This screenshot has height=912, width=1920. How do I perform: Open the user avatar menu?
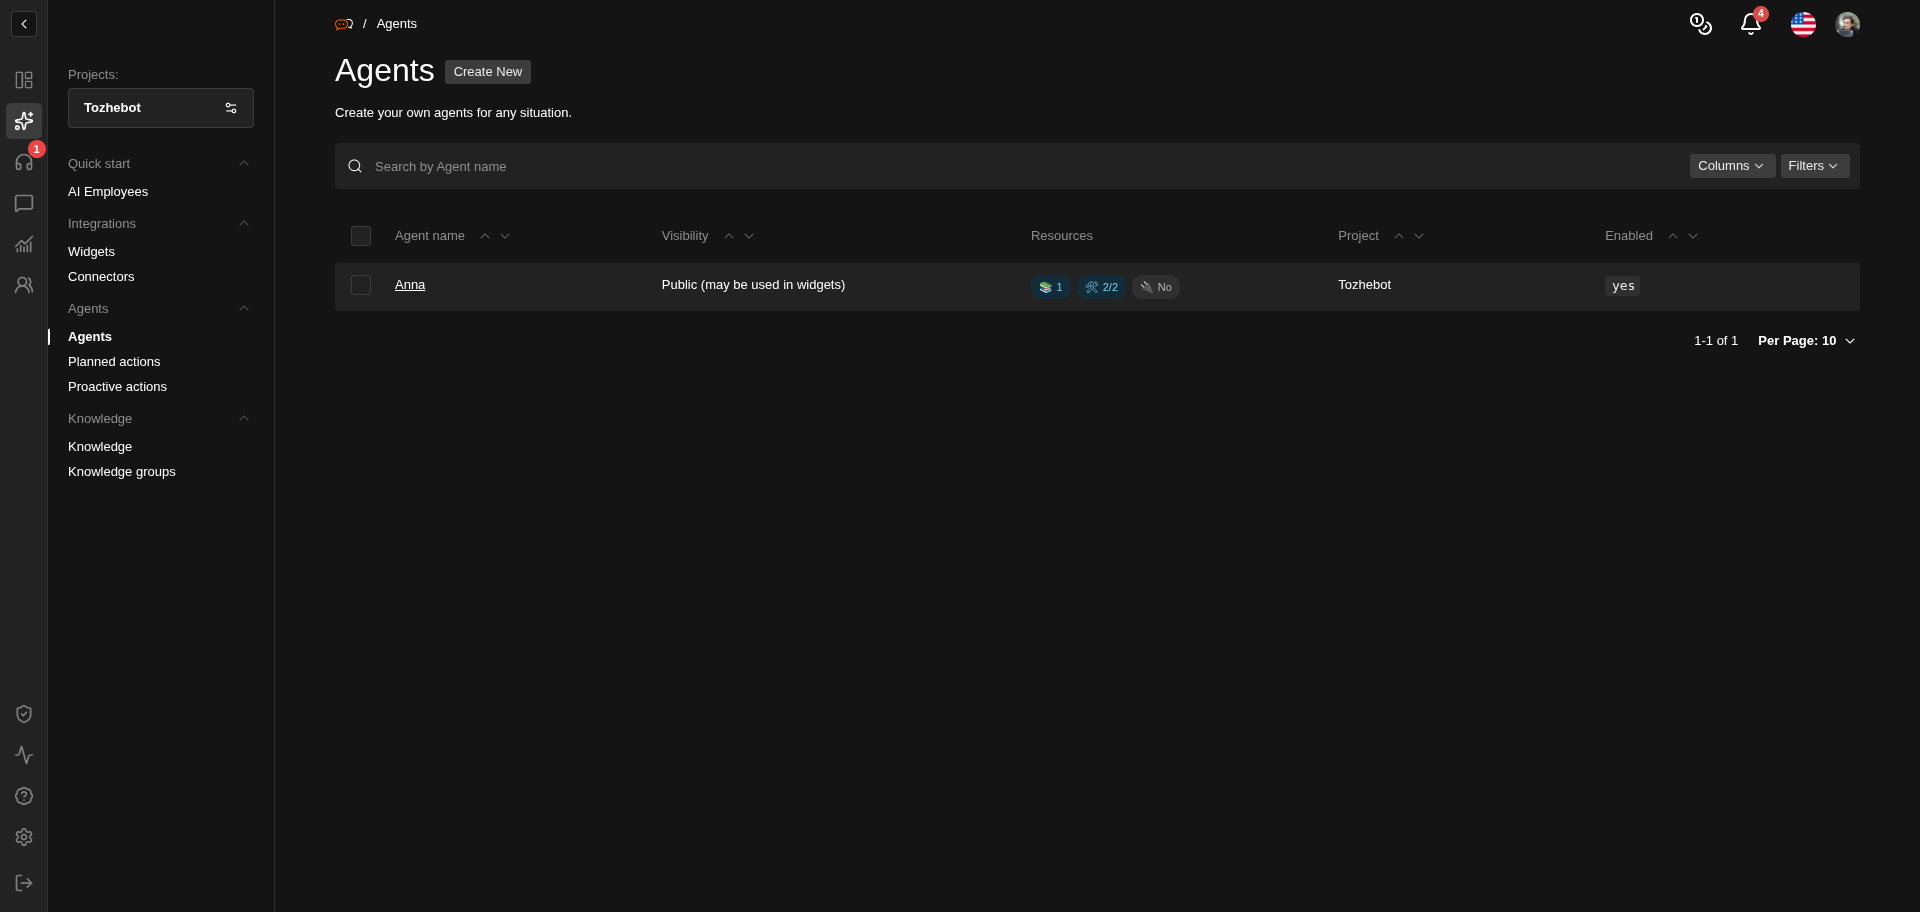pyautogui.click(x=1847, y=24)
